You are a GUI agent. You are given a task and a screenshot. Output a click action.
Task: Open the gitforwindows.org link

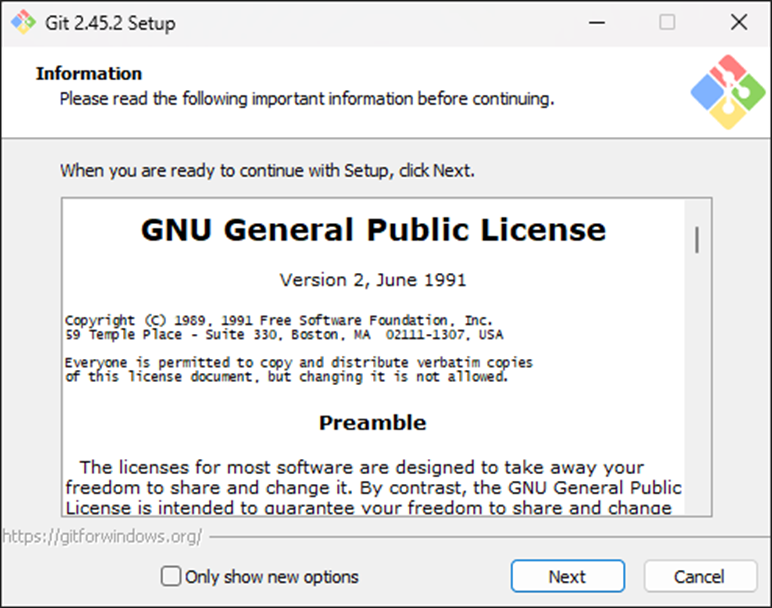point(102,536)
